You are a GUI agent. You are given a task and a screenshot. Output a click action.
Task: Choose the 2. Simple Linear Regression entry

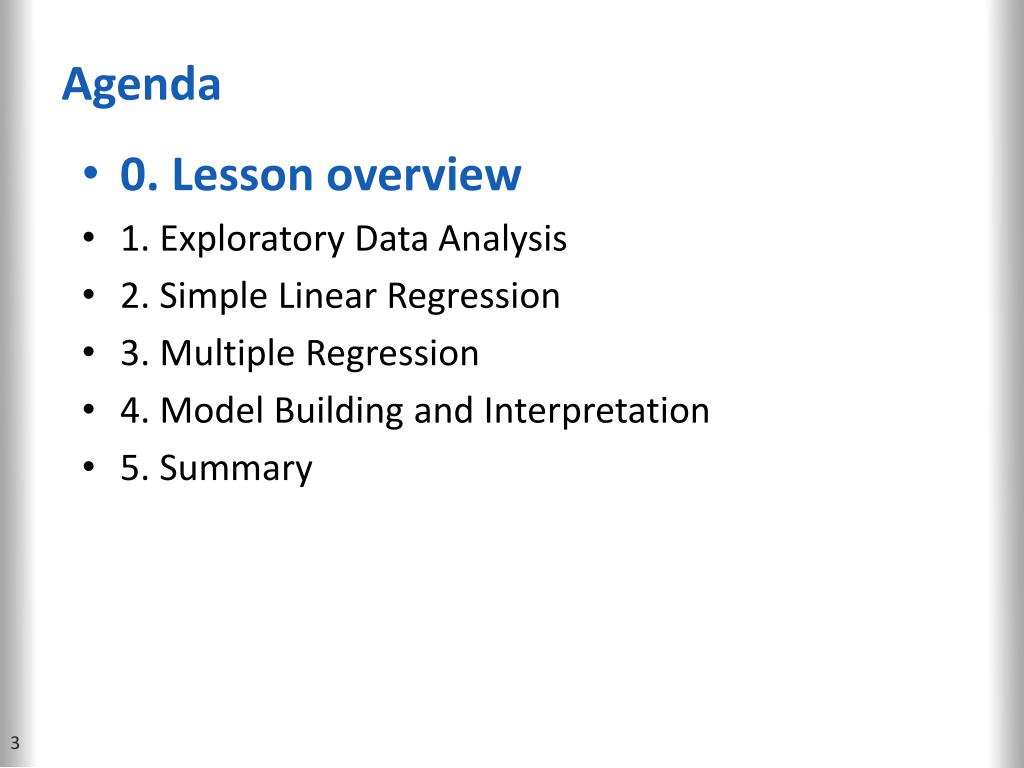[340, 296]
